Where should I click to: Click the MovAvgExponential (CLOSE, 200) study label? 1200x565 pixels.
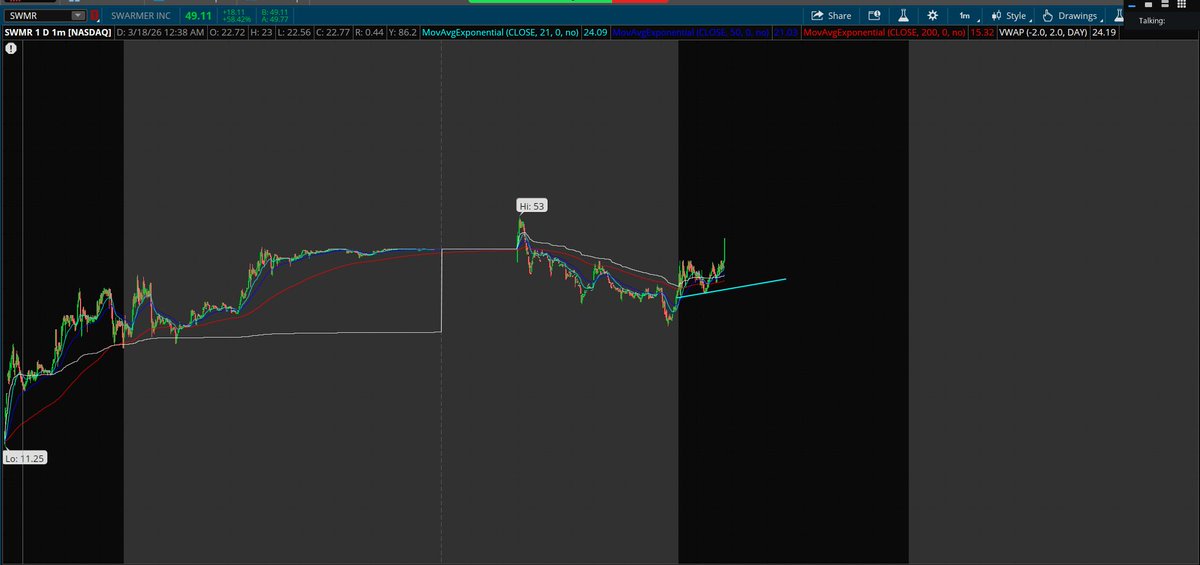[884, 33]
